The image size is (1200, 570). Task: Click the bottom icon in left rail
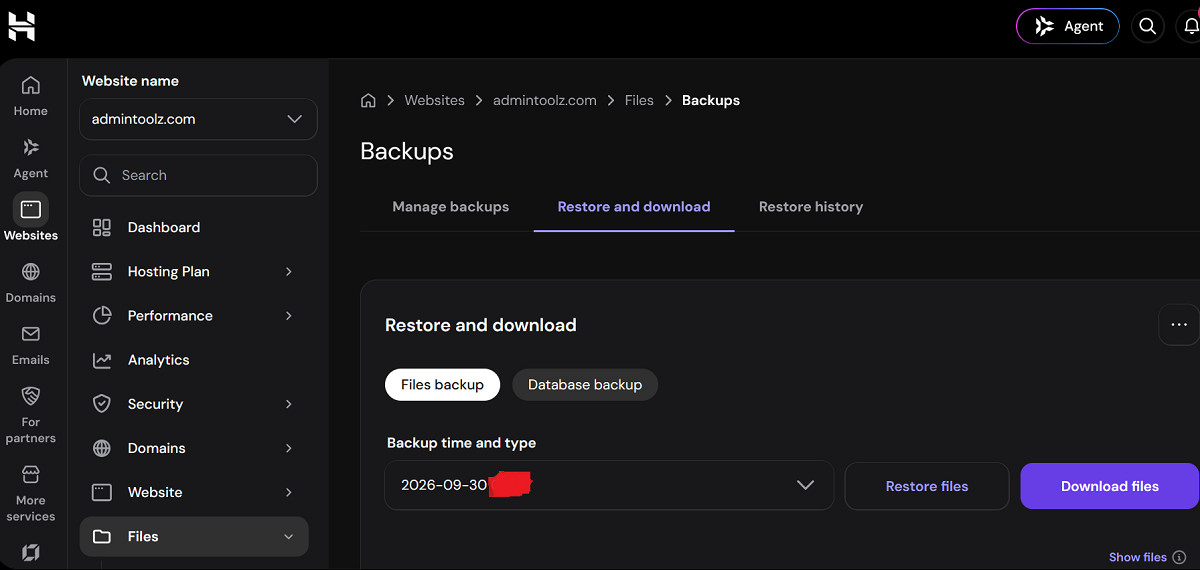(31, 552)
